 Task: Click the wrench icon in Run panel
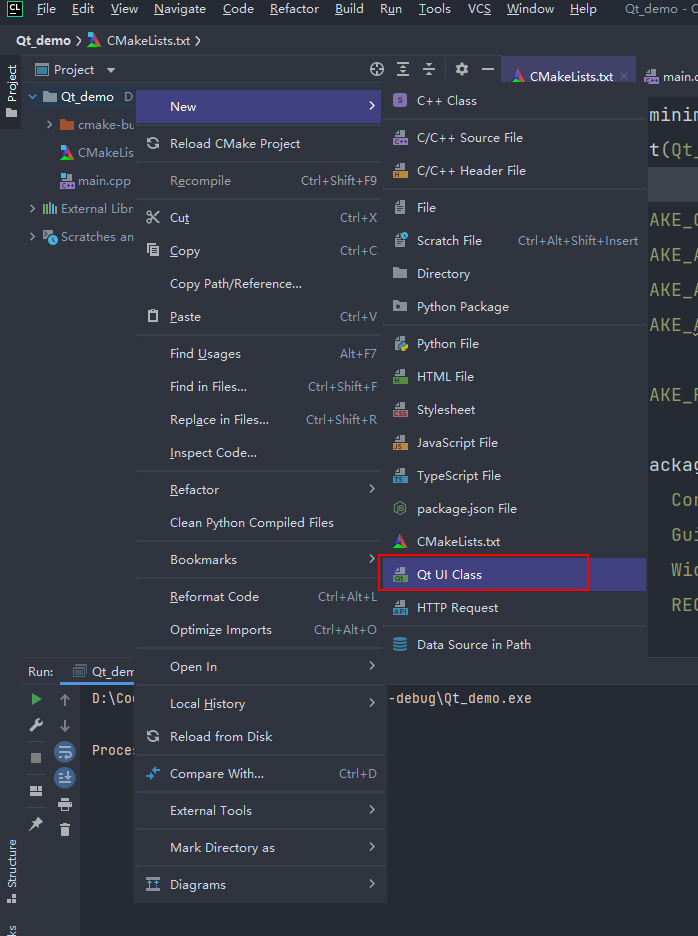point(36,725)
